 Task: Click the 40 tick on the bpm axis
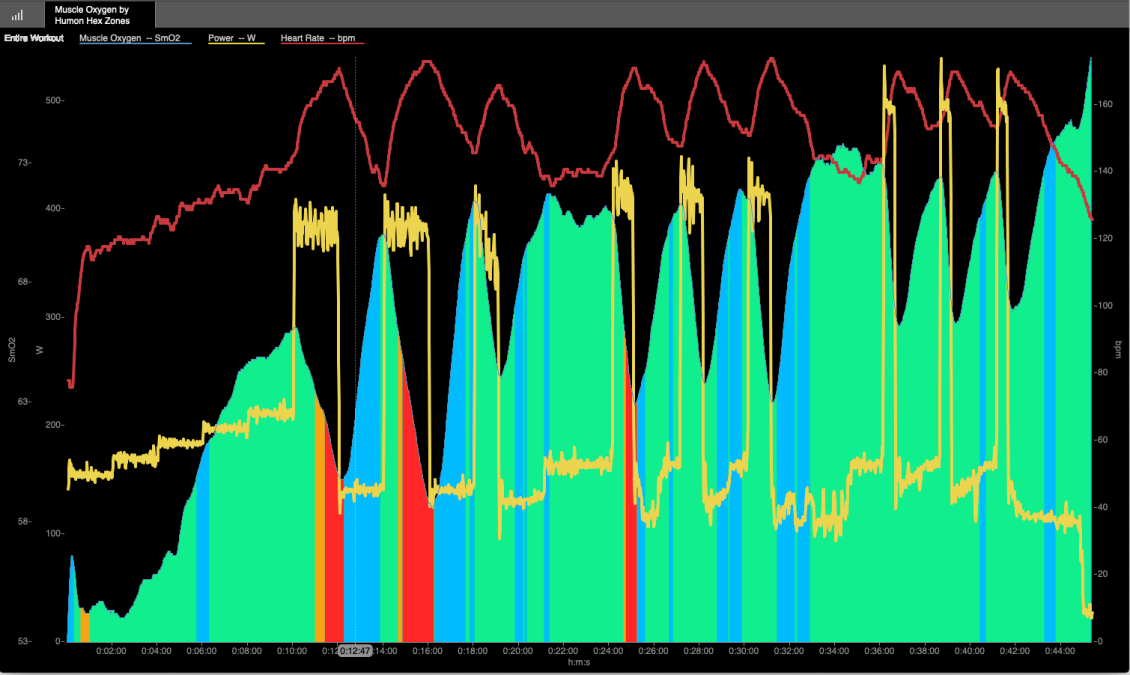coord(1101,507)
